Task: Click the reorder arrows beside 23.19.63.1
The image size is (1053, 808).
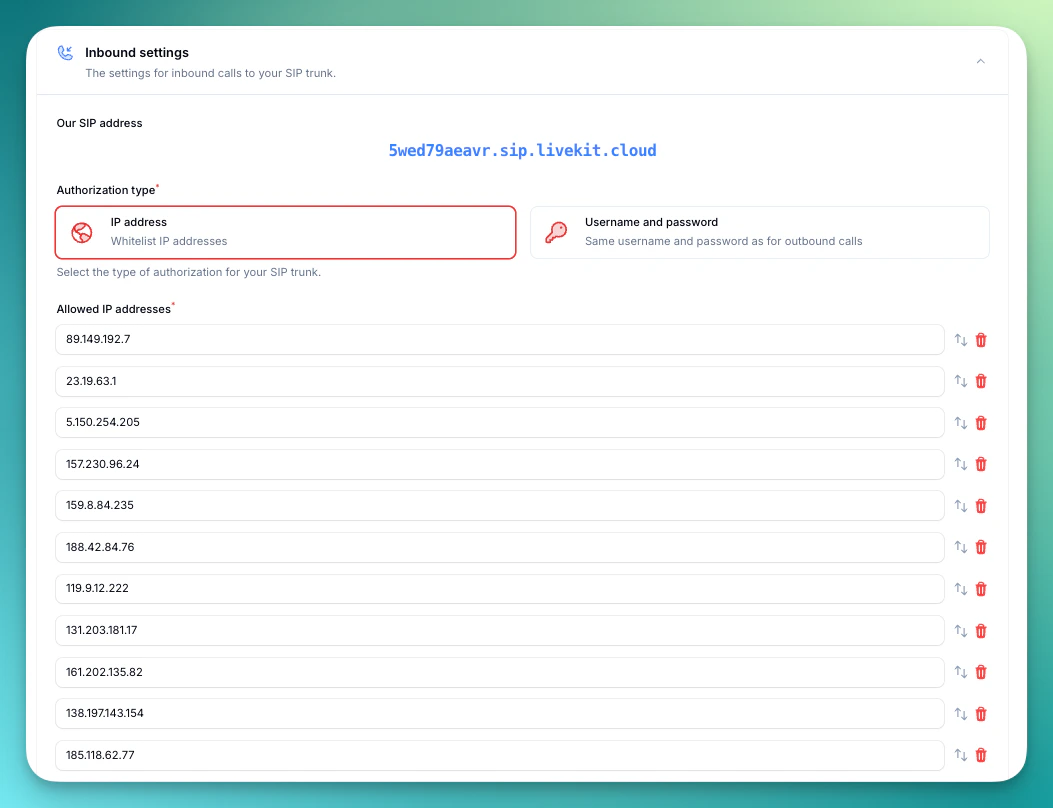Action: [x=959, y=381]
